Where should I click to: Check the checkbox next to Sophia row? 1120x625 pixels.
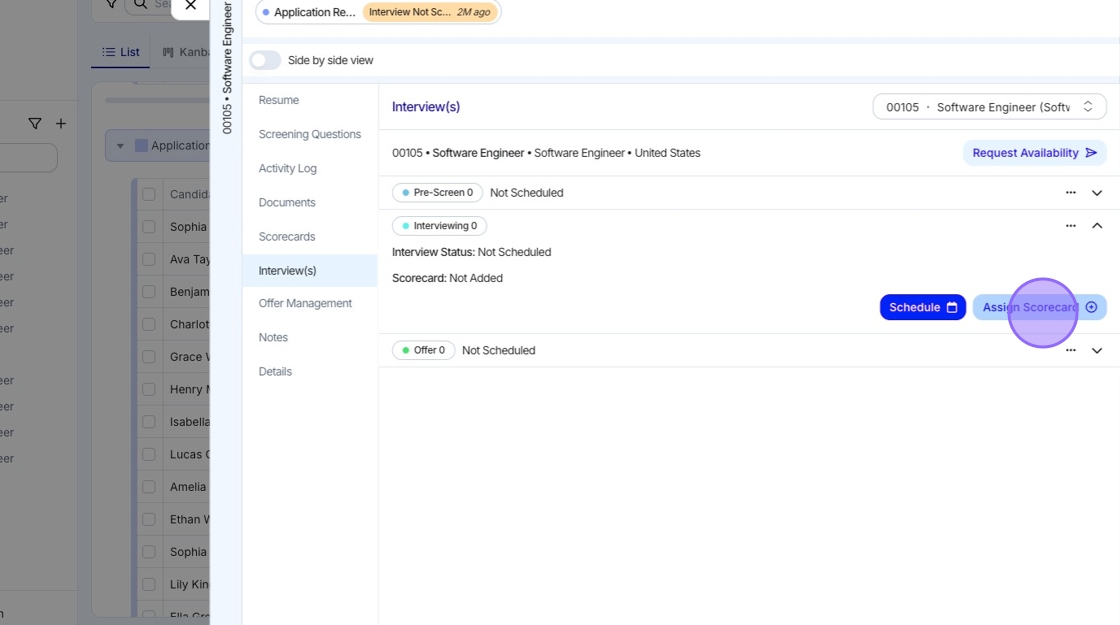coord(149,227)
